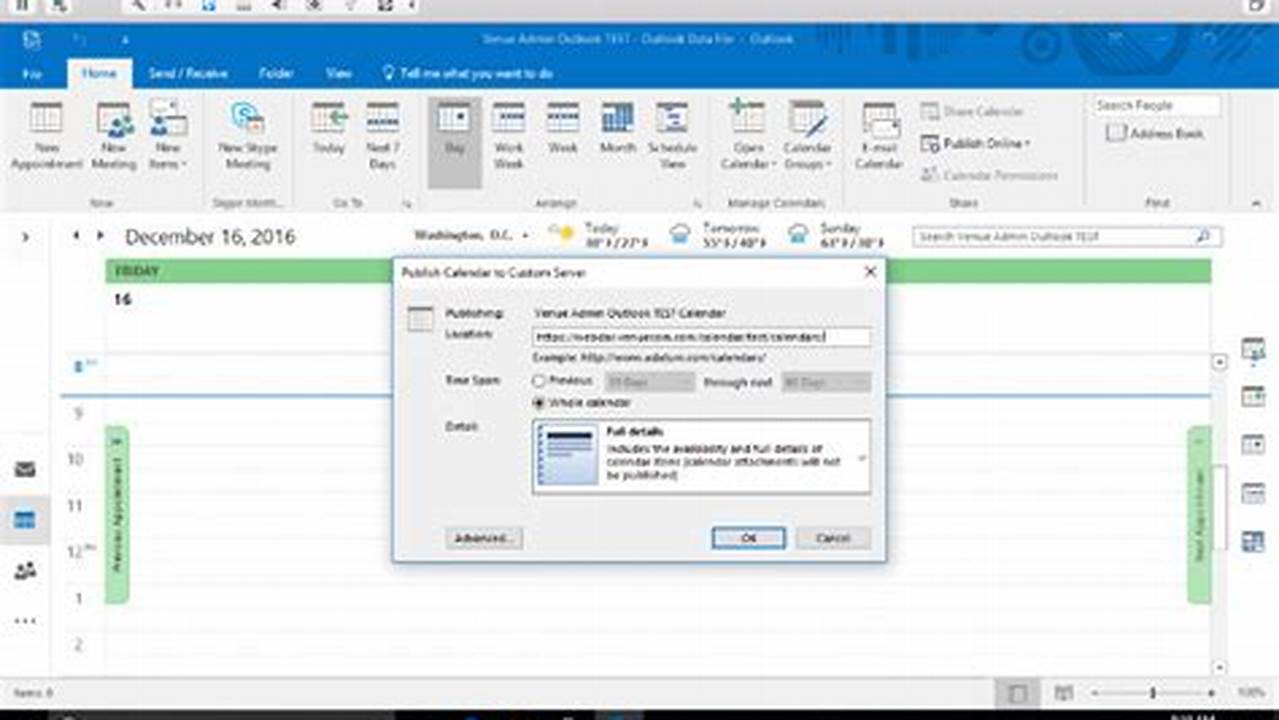
Task: Click the Advanced button in the dialog
Action: click(x=484, y=538)
